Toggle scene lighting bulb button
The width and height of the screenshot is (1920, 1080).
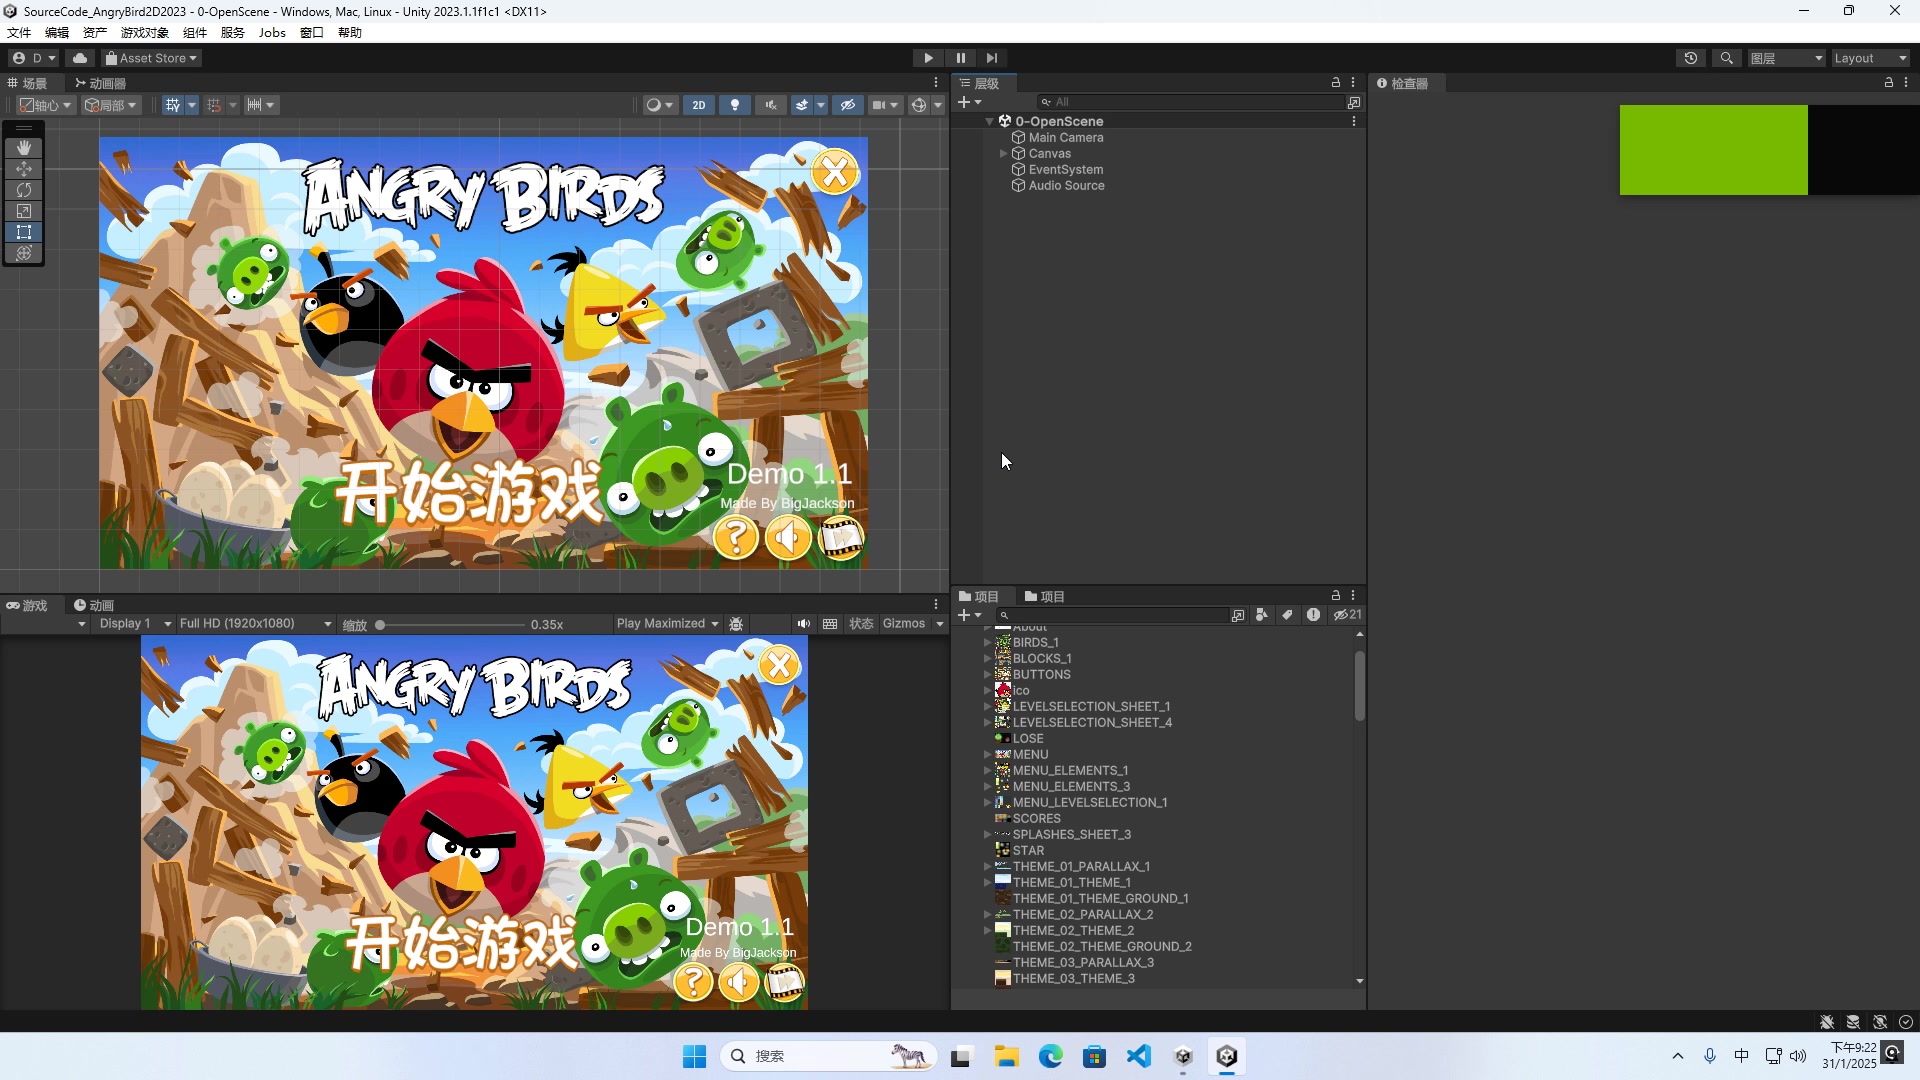735,105
